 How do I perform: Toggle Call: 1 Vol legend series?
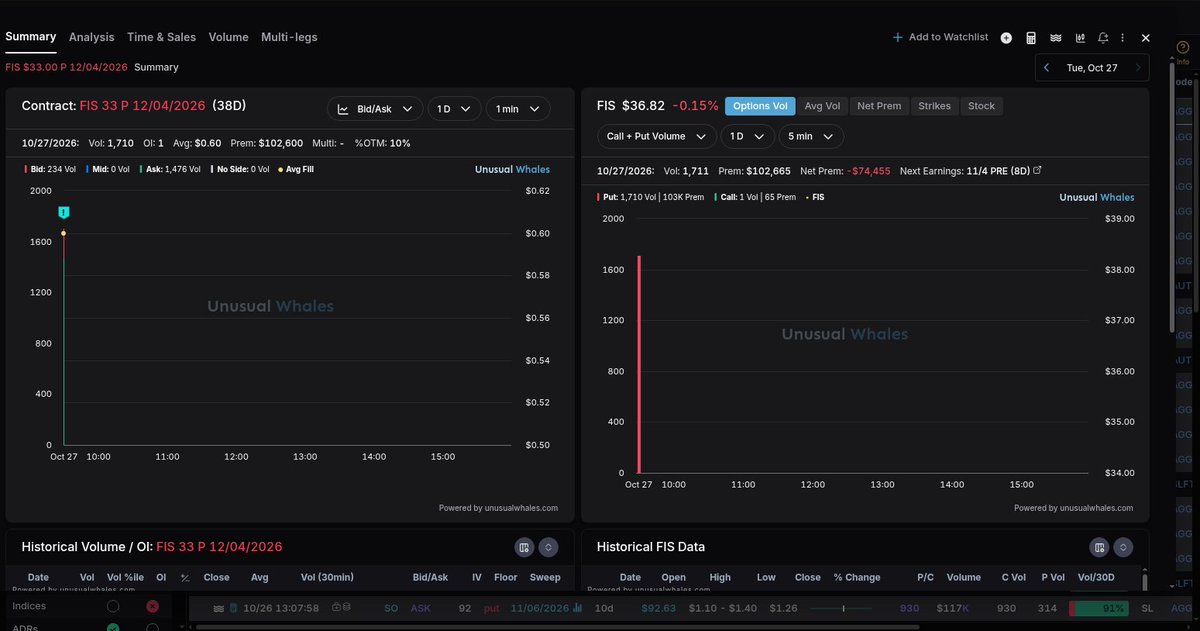pos(757,197)
